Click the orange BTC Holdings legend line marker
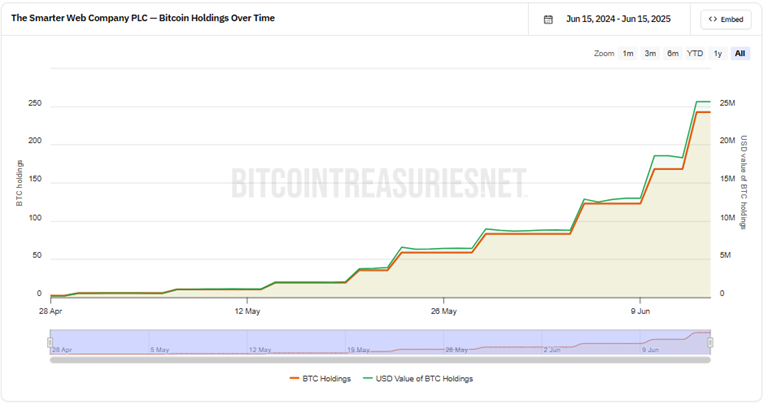 tap(295, 379)
